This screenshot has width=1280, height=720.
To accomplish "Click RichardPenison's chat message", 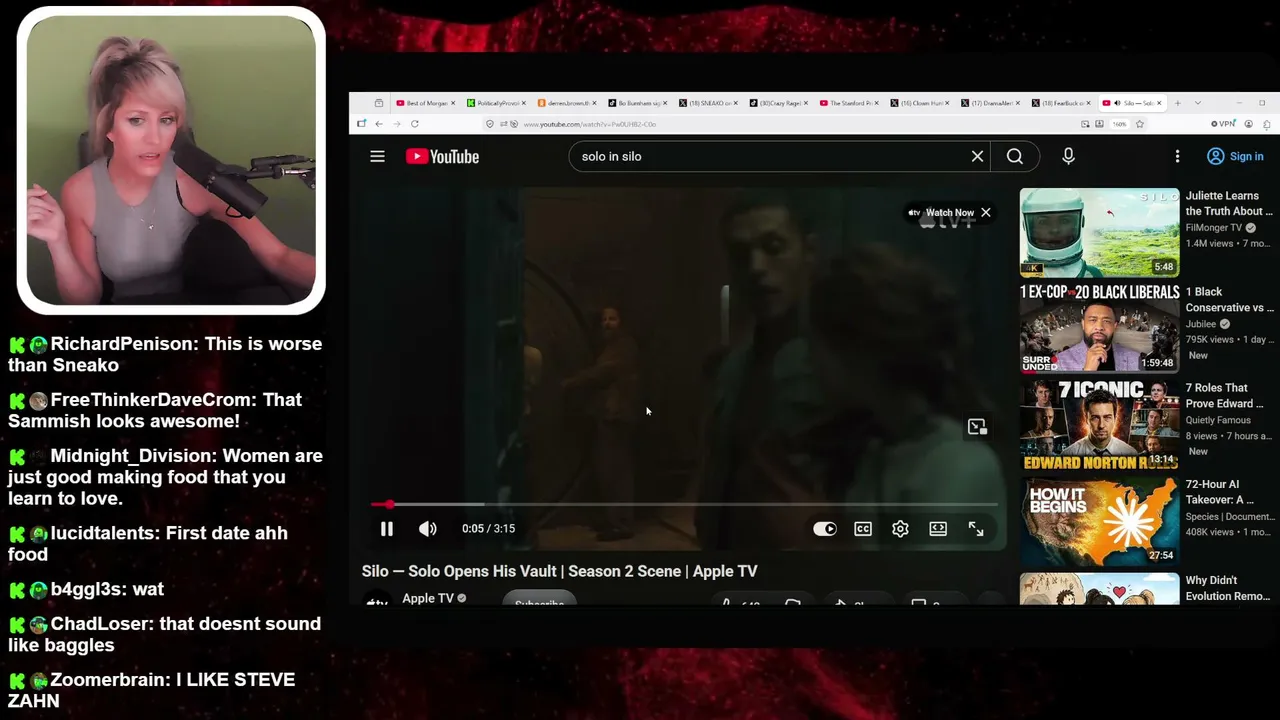I will 165,354.
